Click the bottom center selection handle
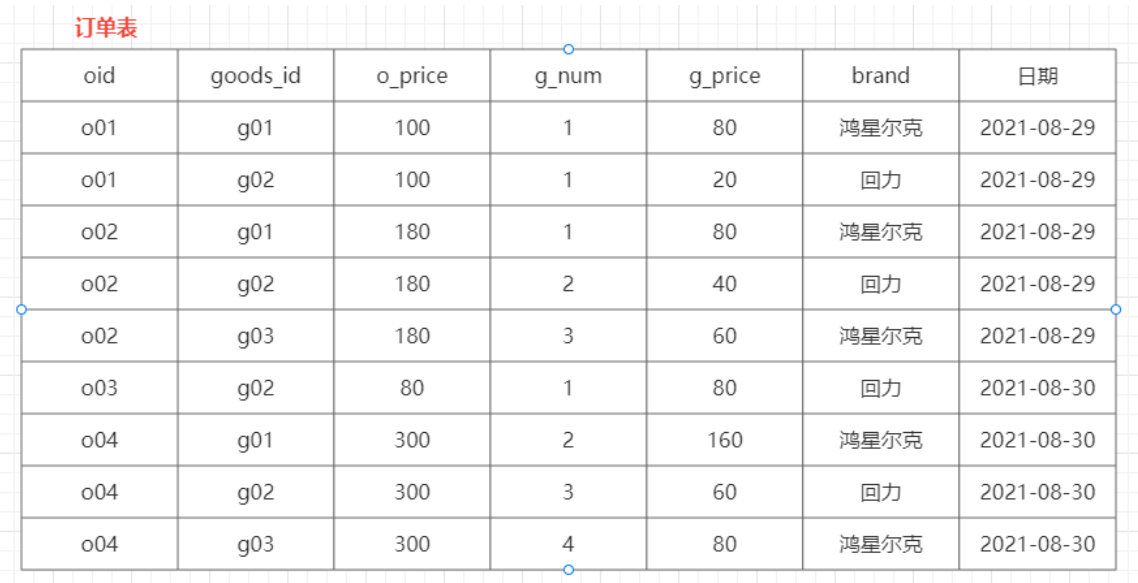Image resolution: width=1138 pixels, height=583 pixels. [x=568, y=569]
